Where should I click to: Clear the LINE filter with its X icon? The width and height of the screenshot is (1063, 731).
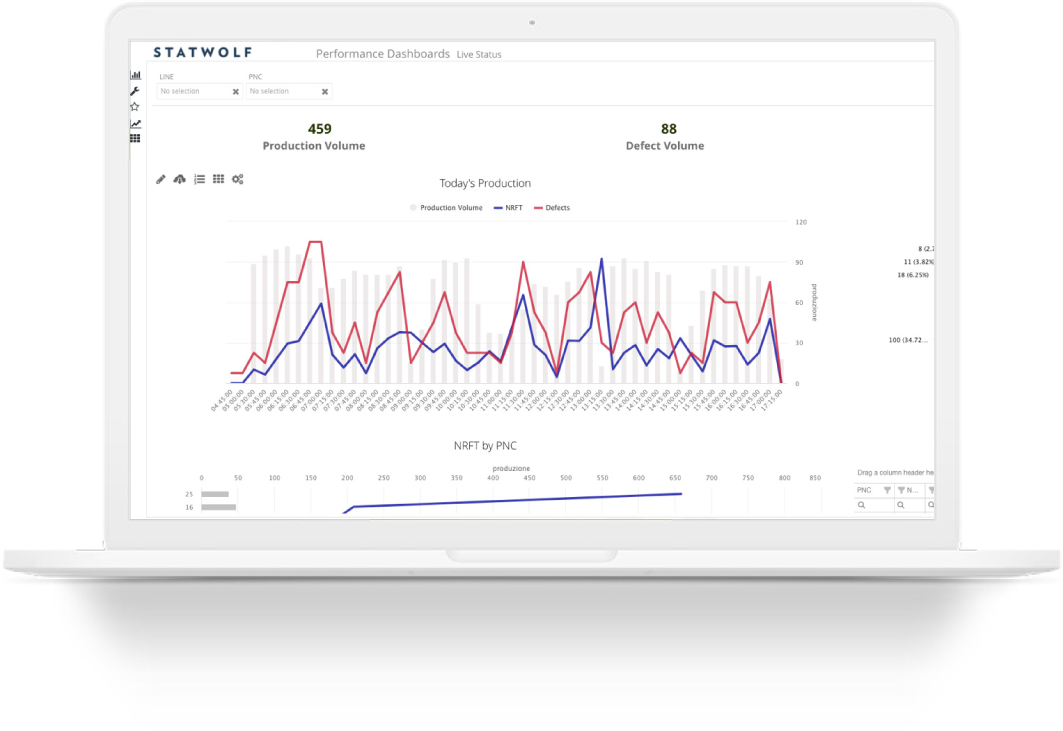point(236,92)
